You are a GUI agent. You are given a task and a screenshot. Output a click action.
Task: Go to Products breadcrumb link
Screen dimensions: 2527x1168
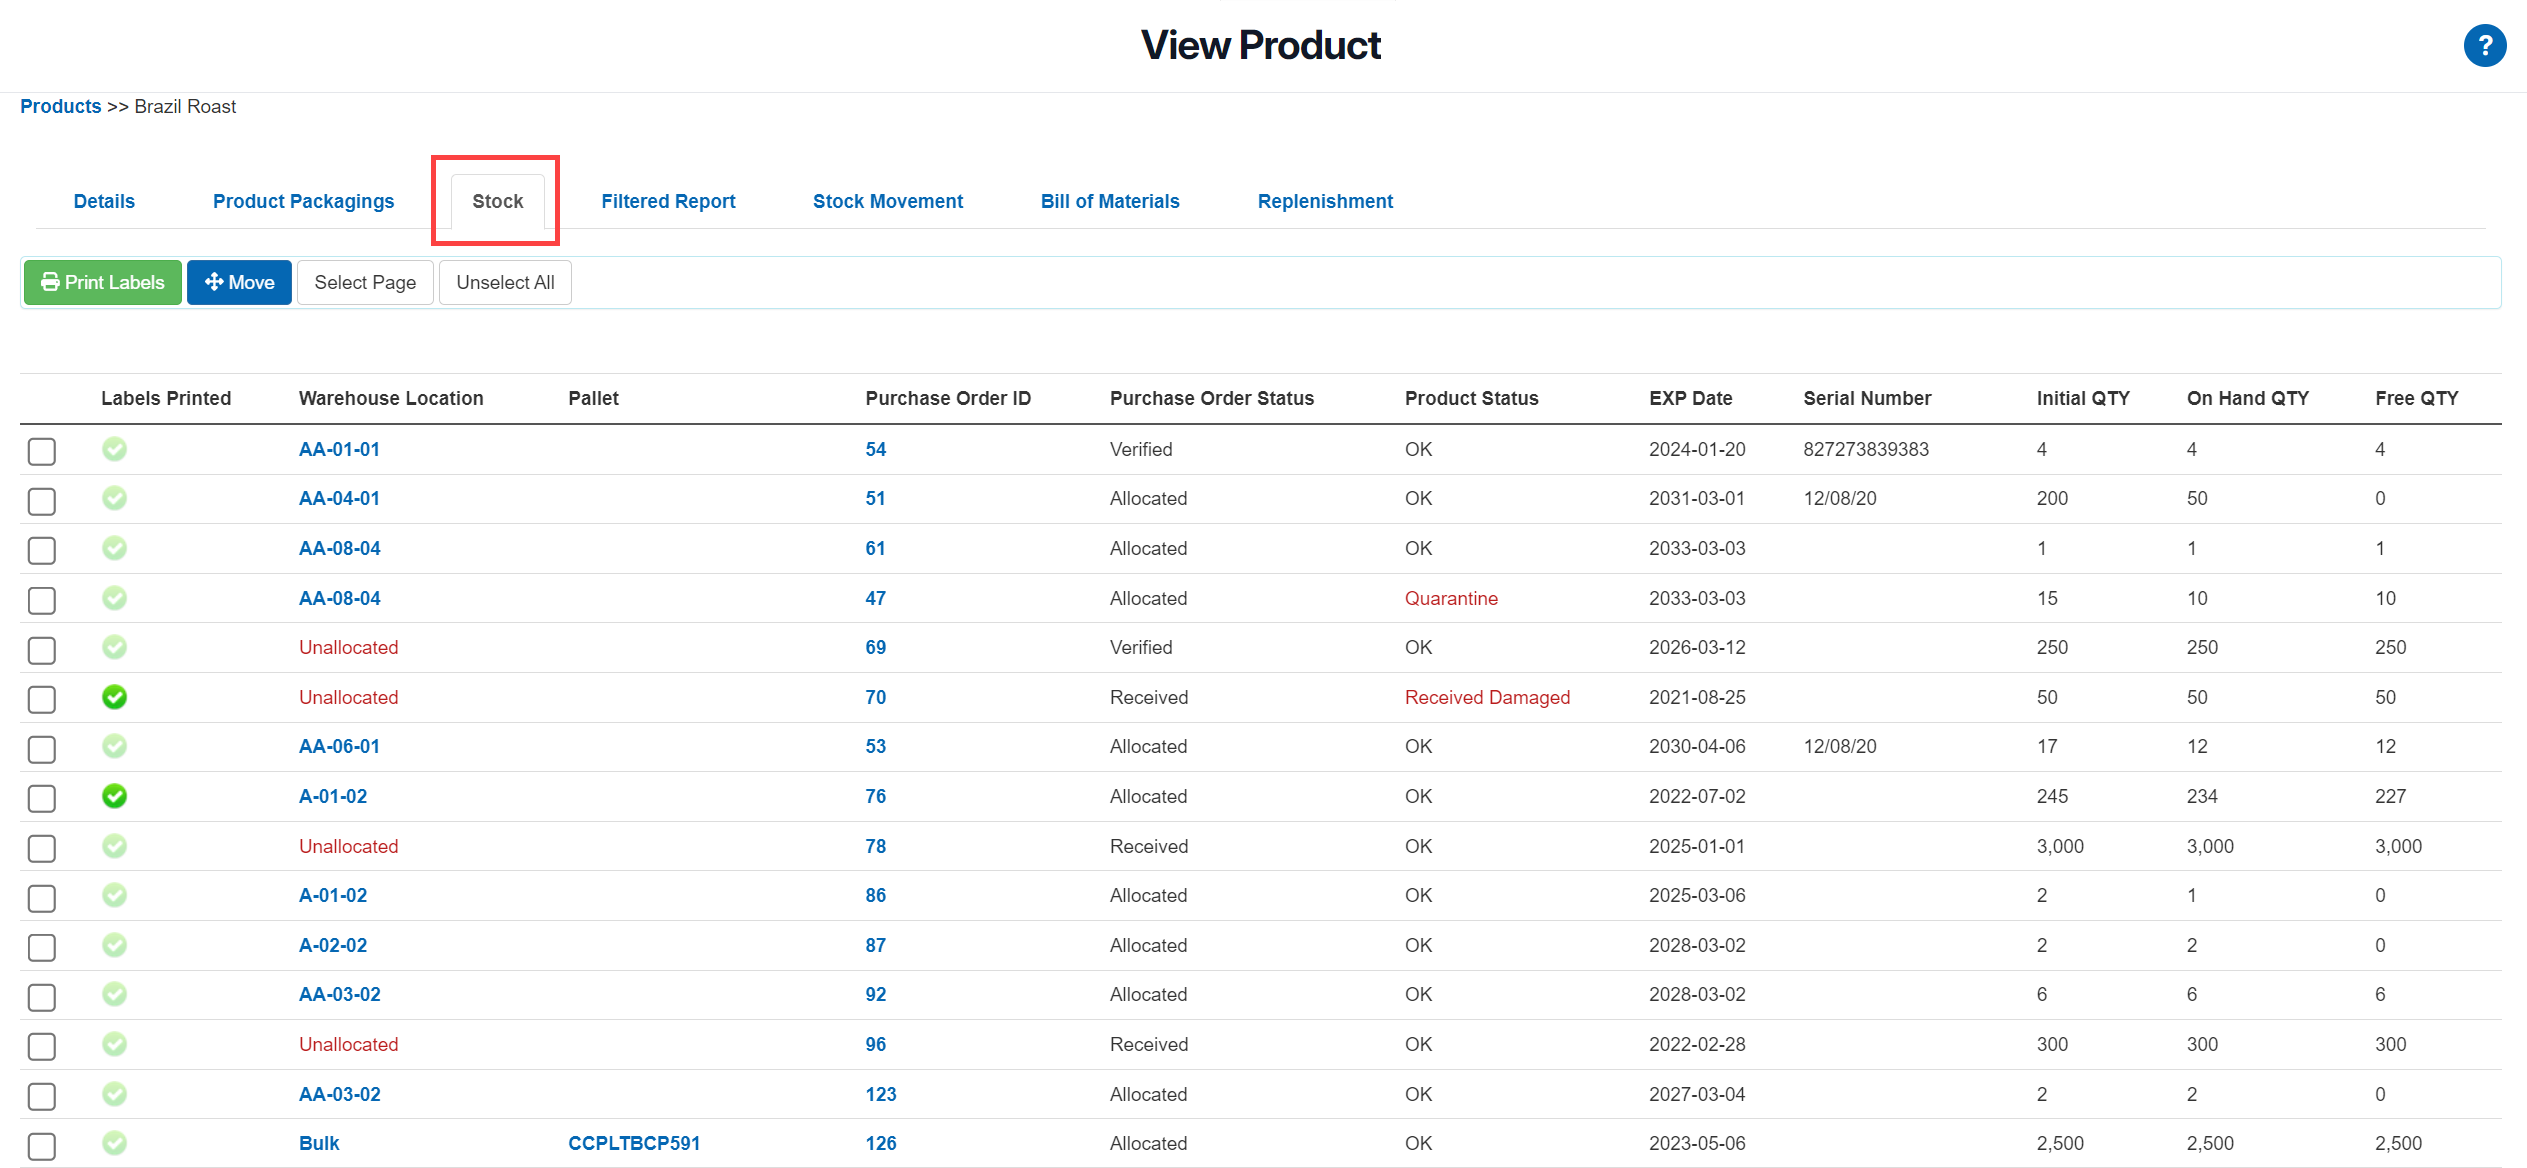[x=60, y=106]
